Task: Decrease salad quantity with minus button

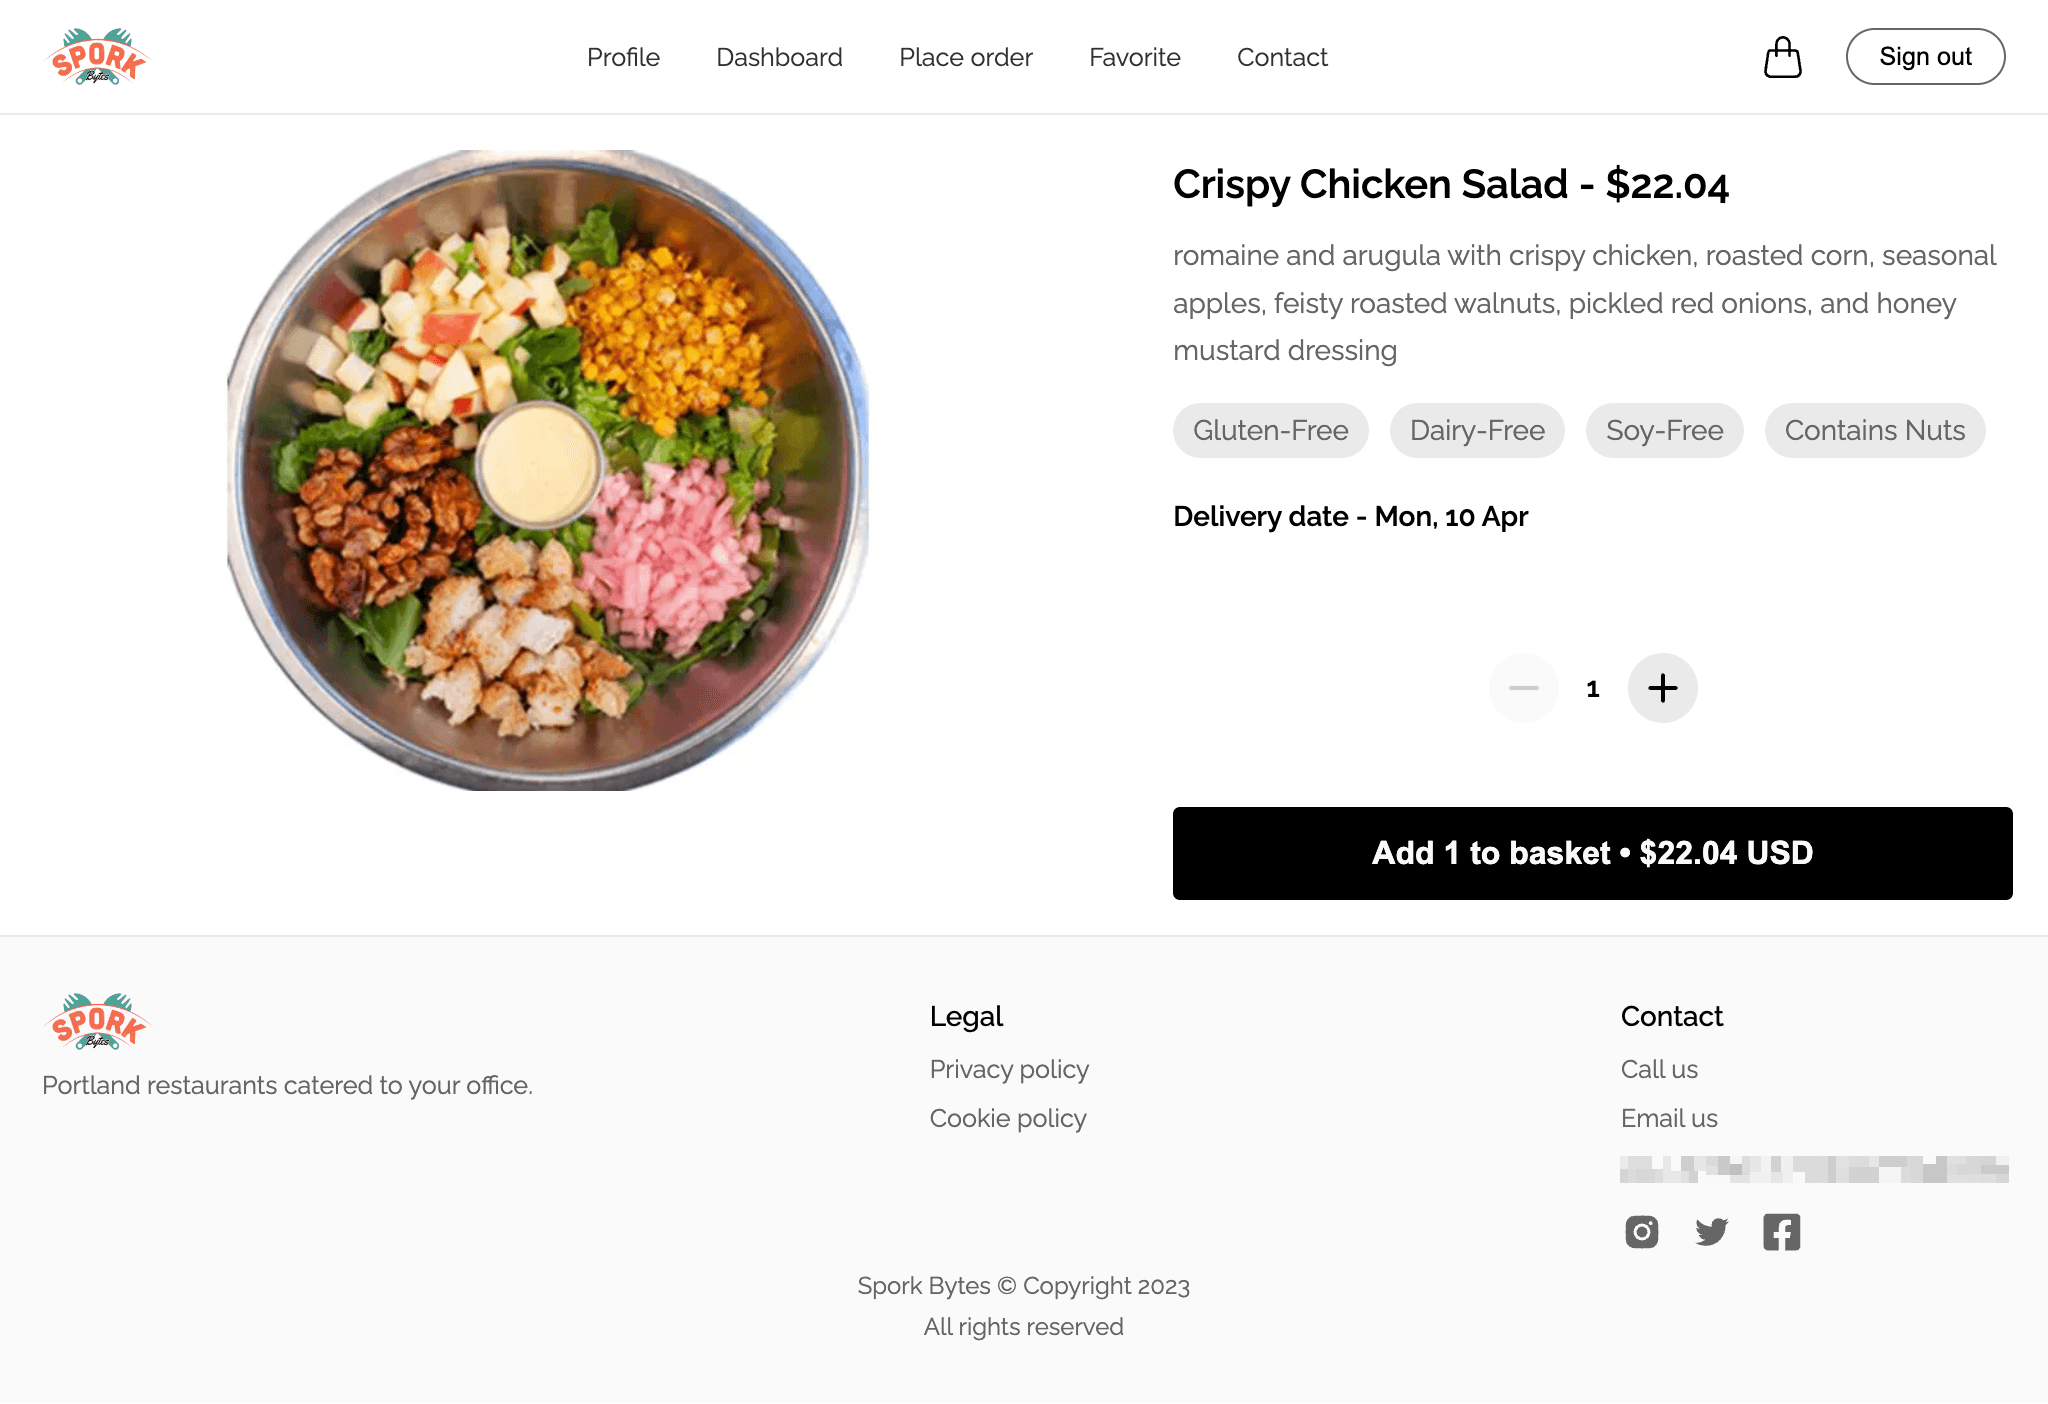Action: click(x=1523, y=688)
